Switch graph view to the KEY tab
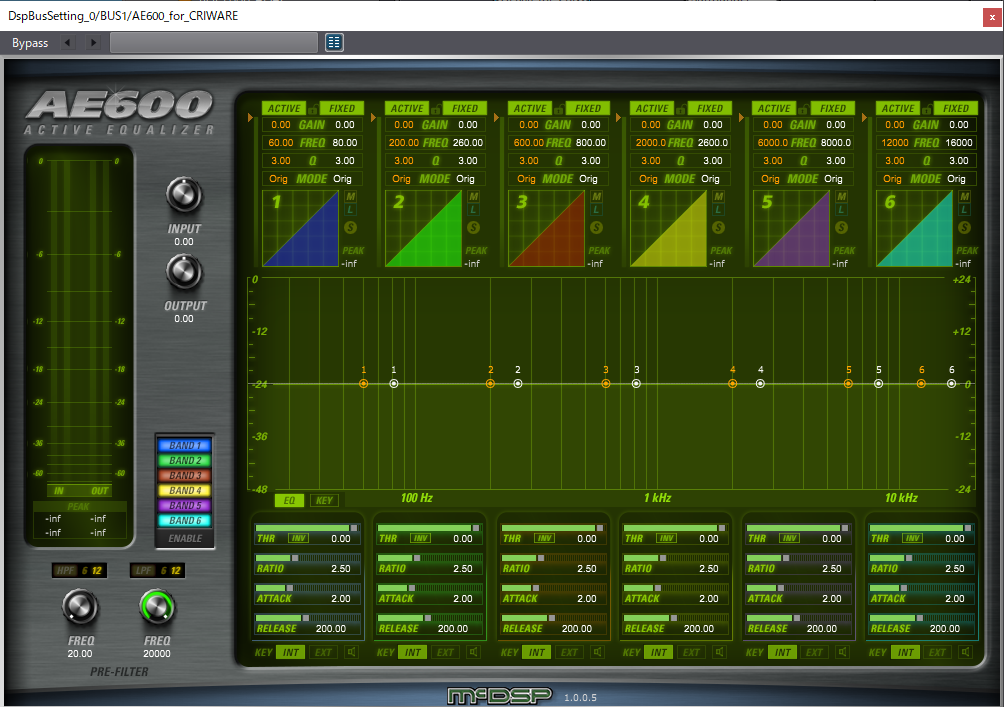This screenshot has height=707, width=1004. click(324, 500)
